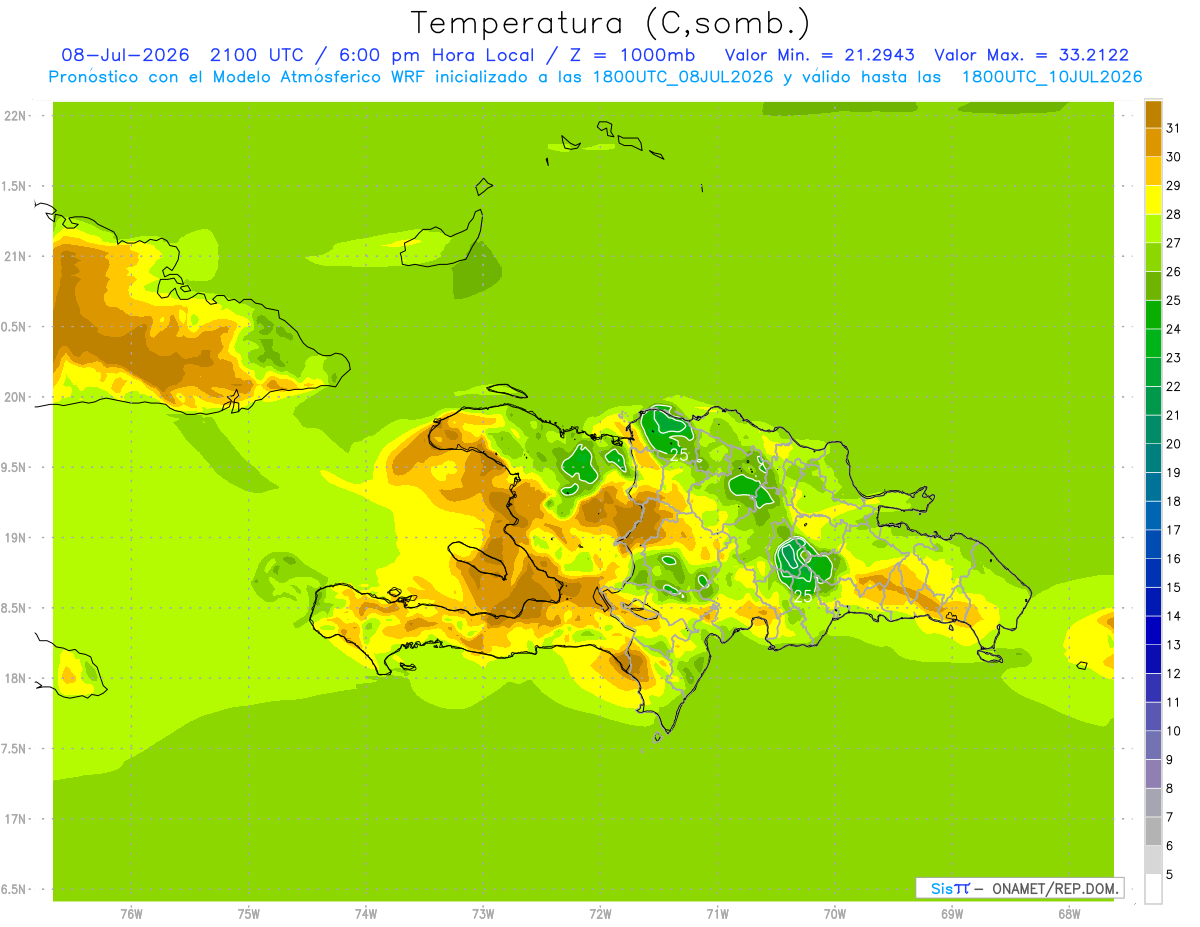Viewport: 1200px width, 927px height.
Task: Click the '68W' longitude label
Action: (x=1069, y=914)
